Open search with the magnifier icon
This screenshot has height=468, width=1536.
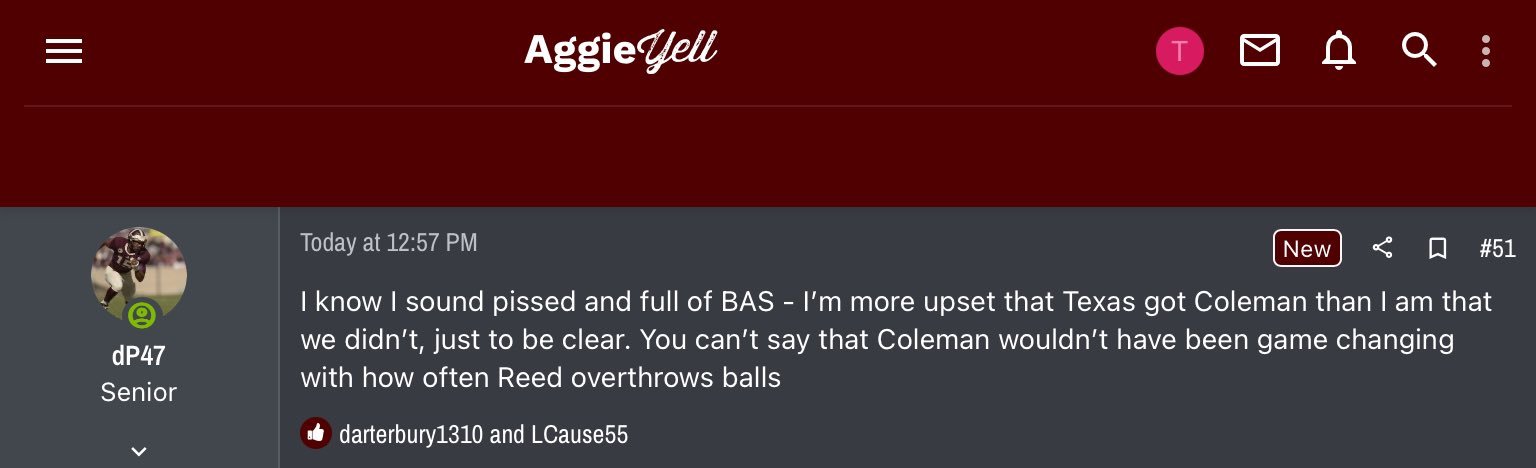click(x=1418, y=49)
